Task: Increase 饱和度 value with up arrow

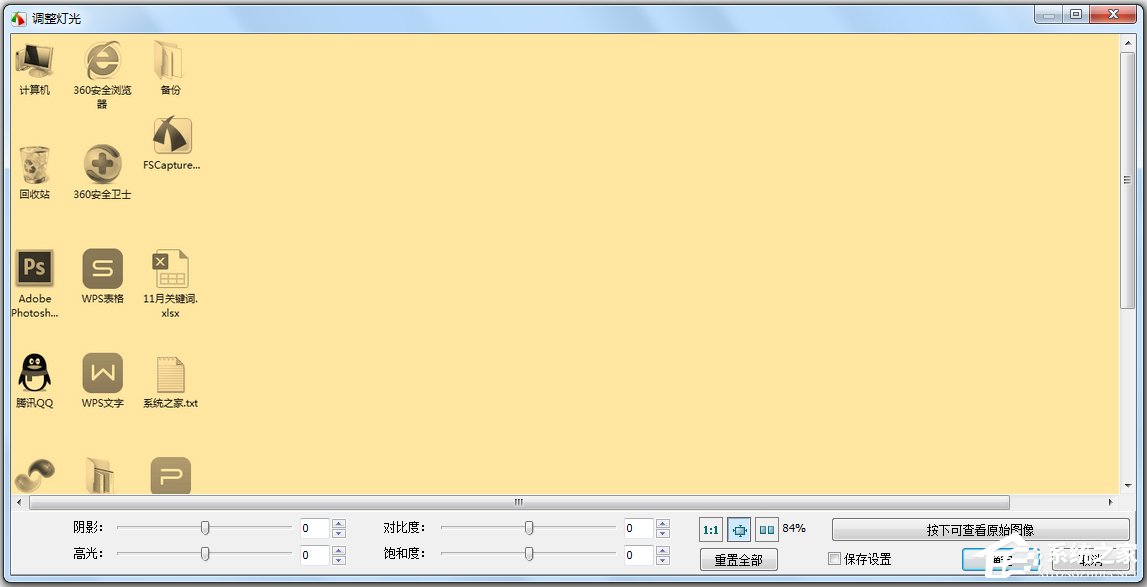Action: [663, 550]
